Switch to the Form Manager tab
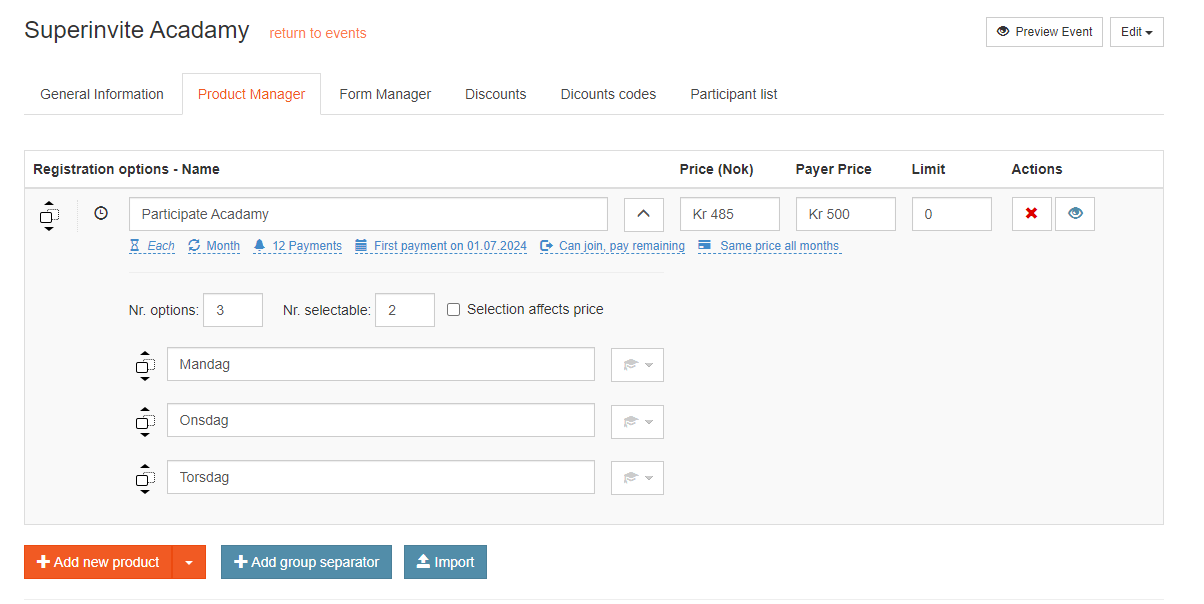Viewport: 1204px width, 604px height. coord(385,94)
